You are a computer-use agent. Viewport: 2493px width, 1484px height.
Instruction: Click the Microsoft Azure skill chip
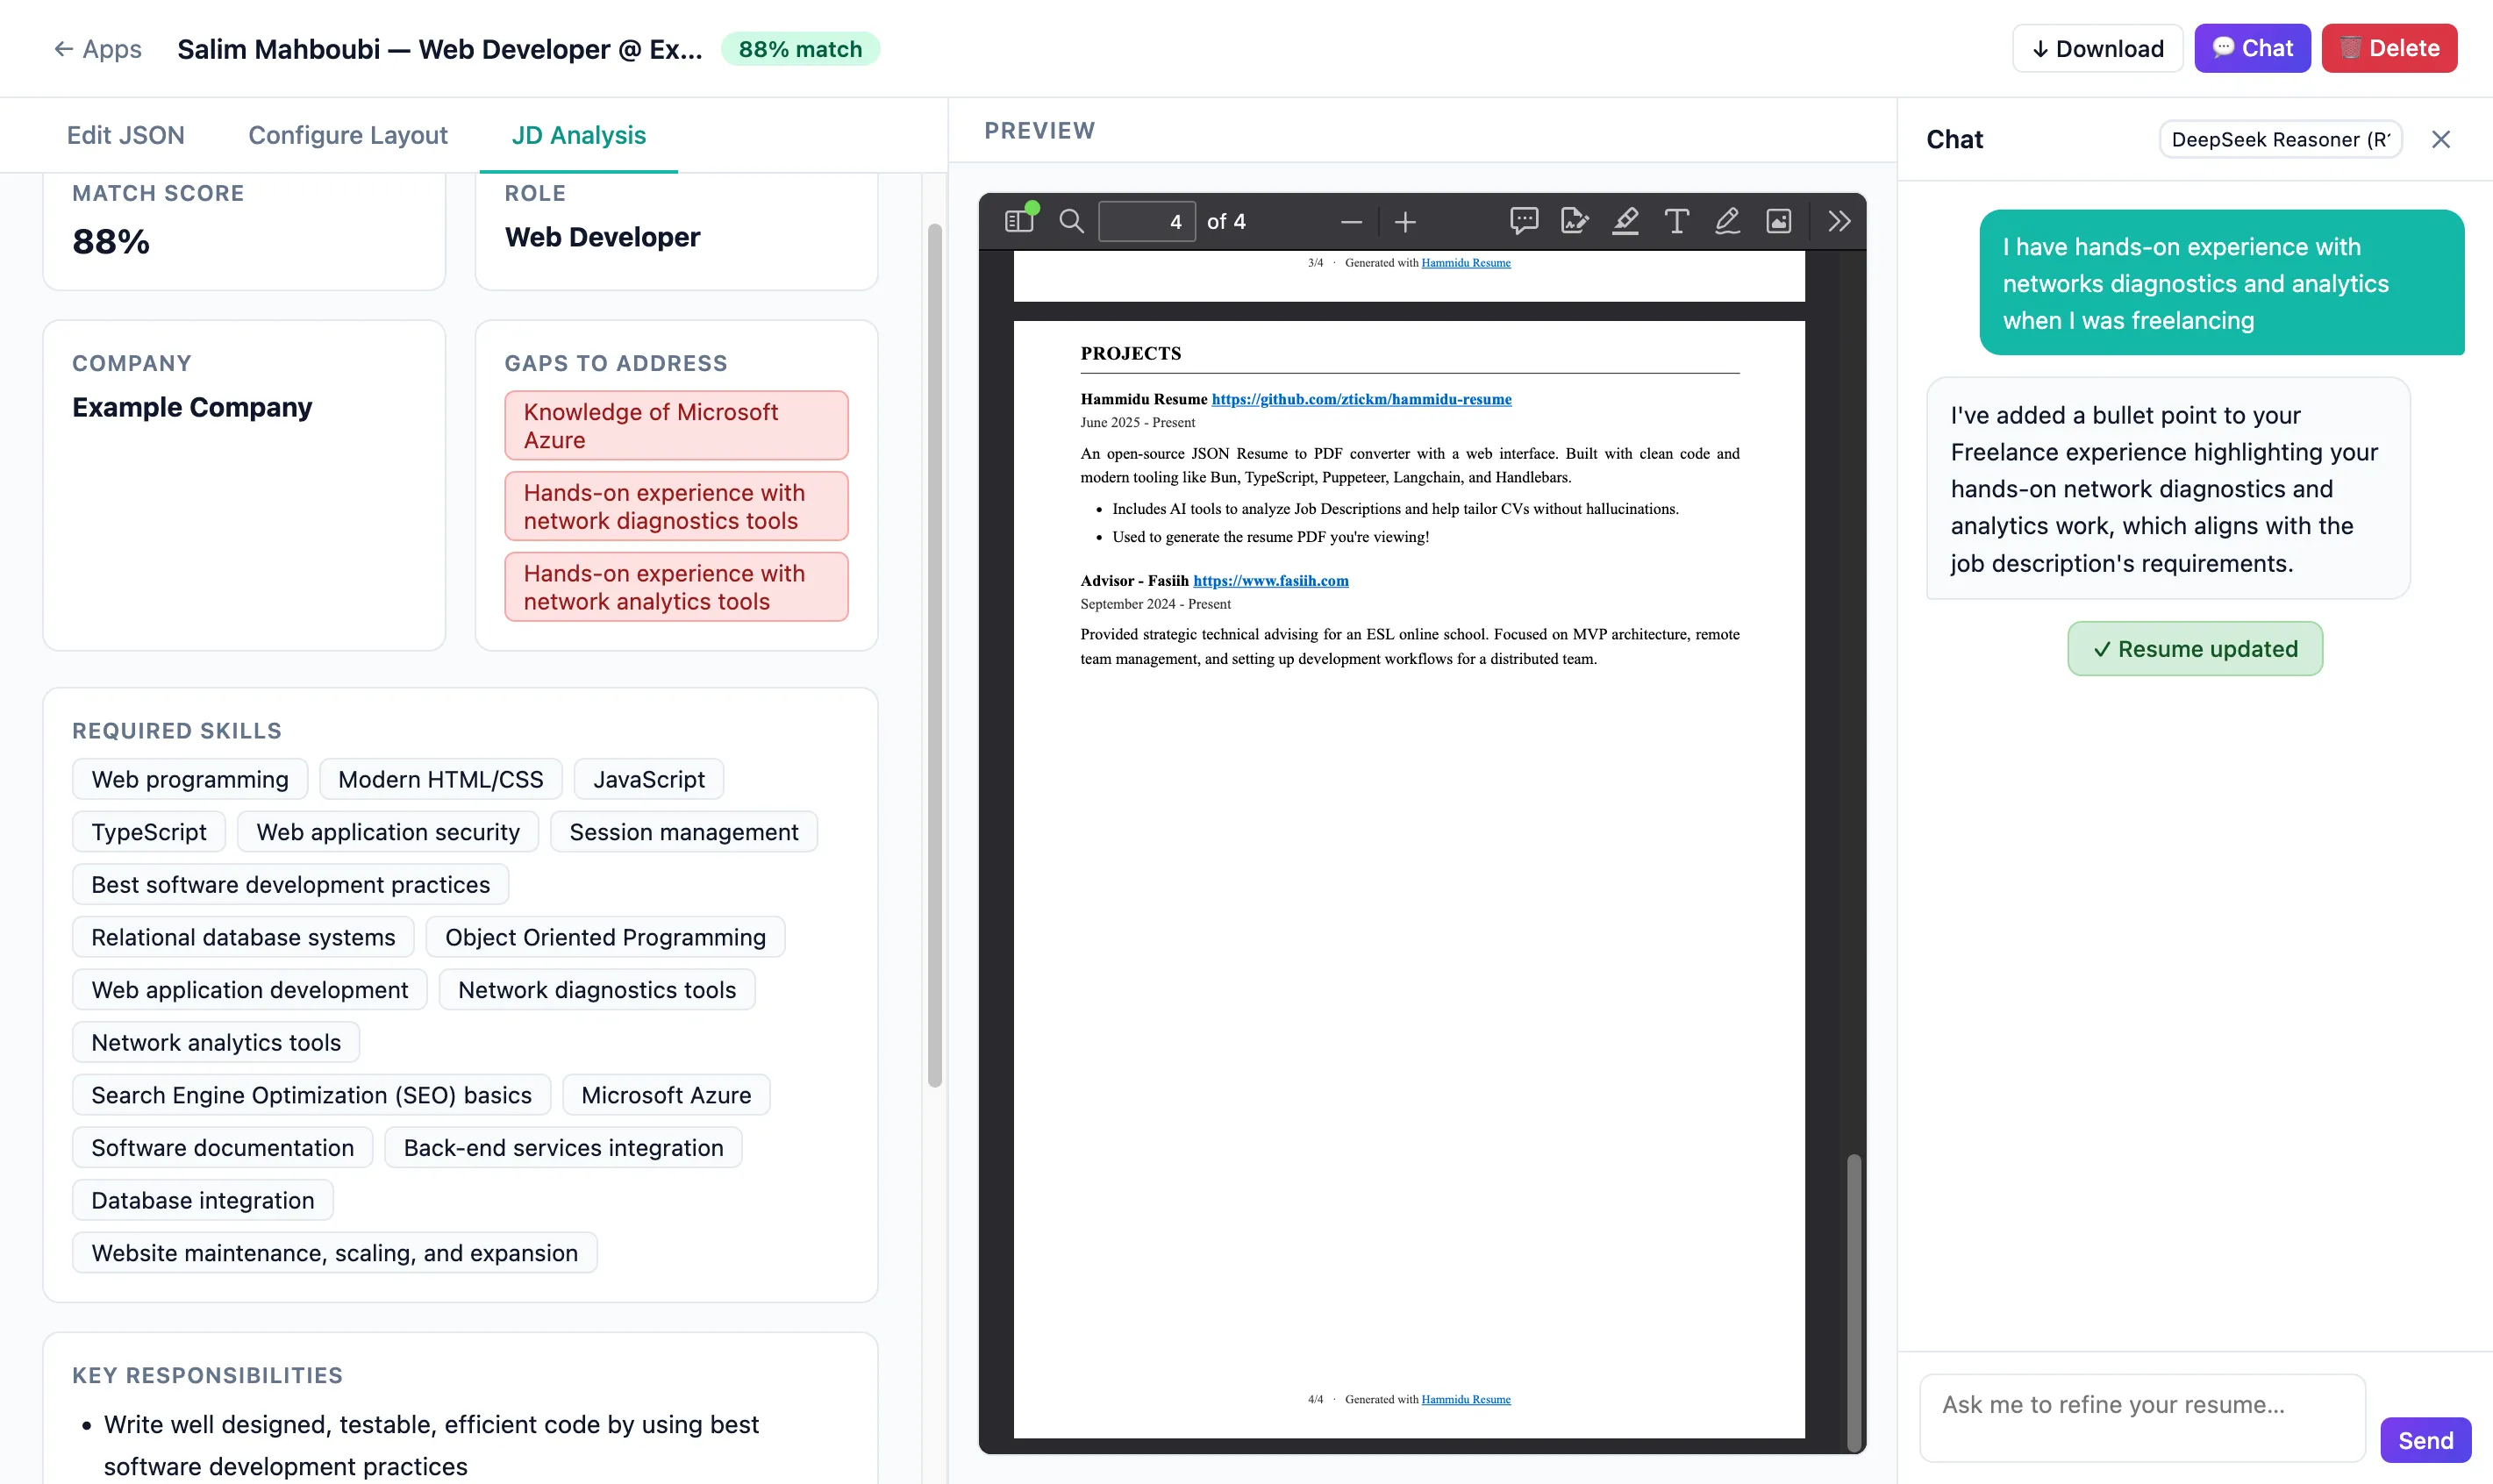666,1095
